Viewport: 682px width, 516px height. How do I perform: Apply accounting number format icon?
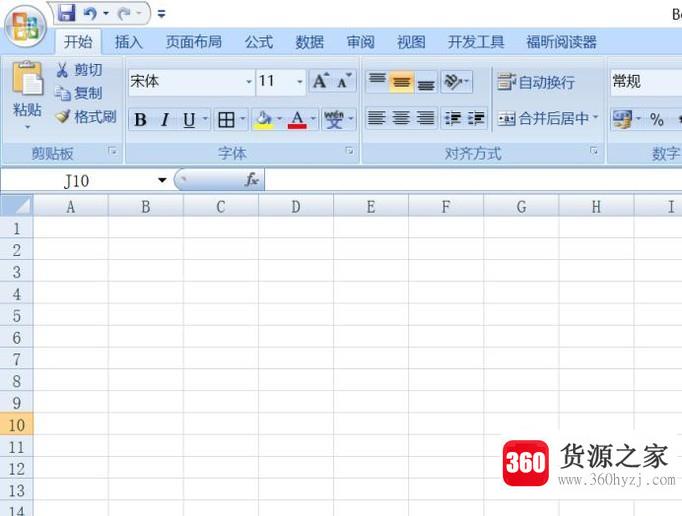[x=622, y=119]
